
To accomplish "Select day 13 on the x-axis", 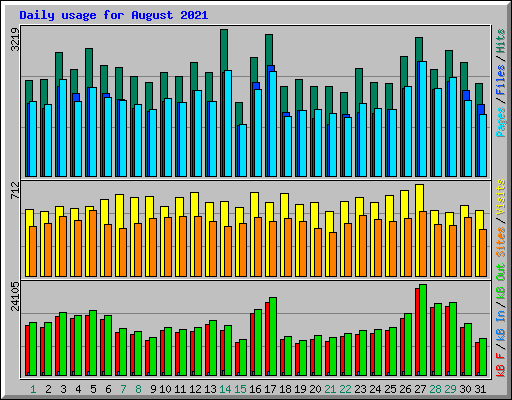I will click(210, 389).
